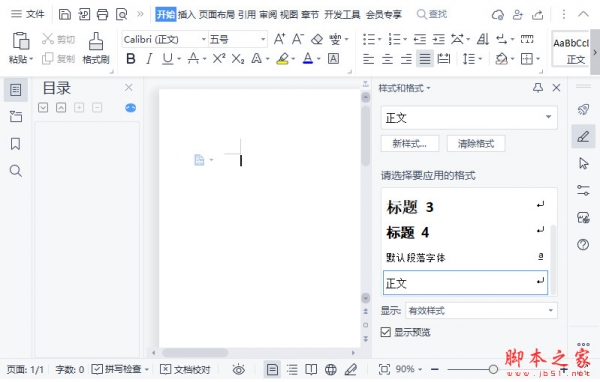Select justify alignment
Viewport: 600px width, 382px height.
pos(425,59)
